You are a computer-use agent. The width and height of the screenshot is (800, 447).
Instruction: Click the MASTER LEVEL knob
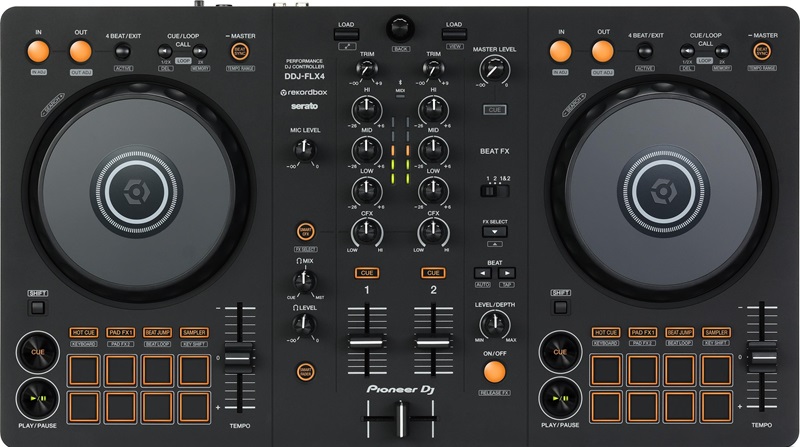494,70
